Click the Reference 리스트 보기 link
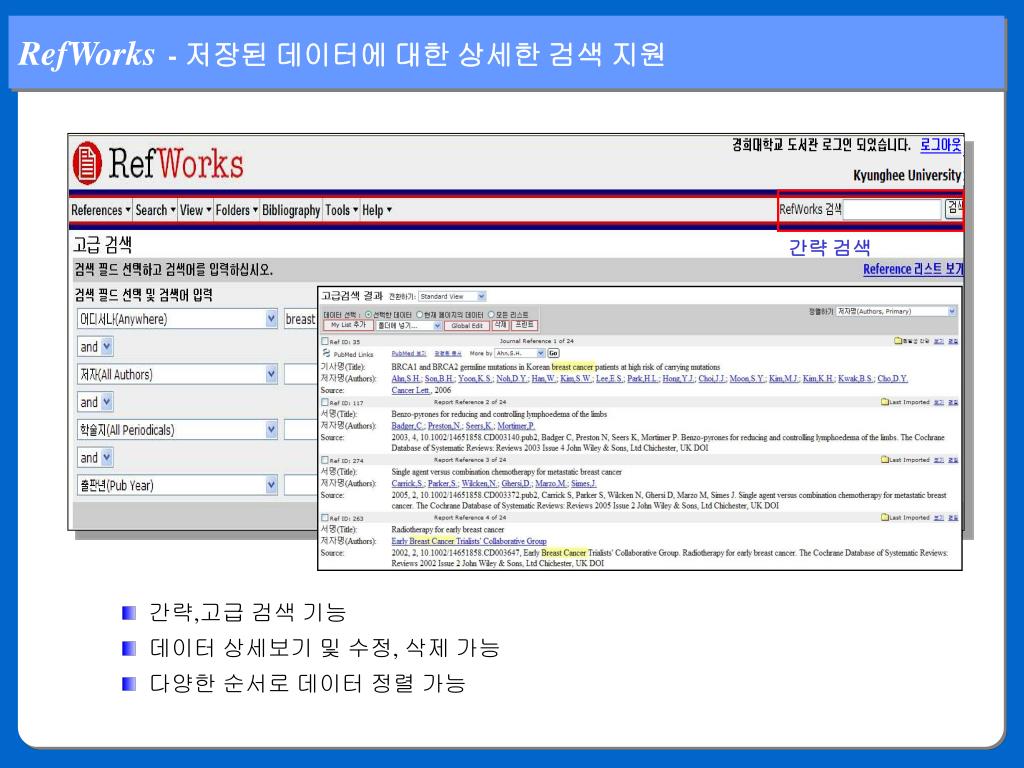 pos(912,269)
